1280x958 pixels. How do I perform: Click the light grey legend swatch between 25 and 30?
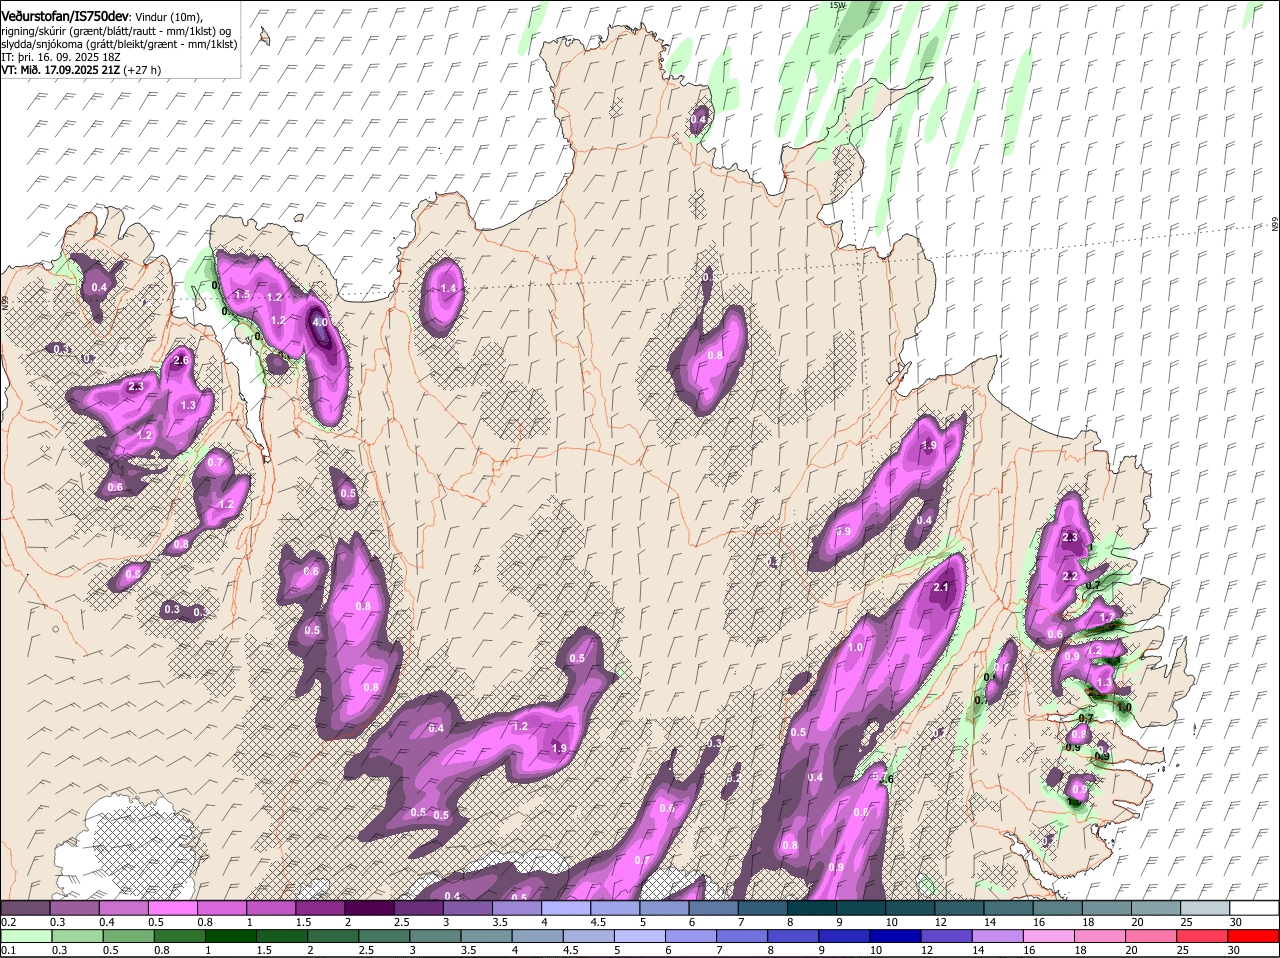click(1206, 908)
